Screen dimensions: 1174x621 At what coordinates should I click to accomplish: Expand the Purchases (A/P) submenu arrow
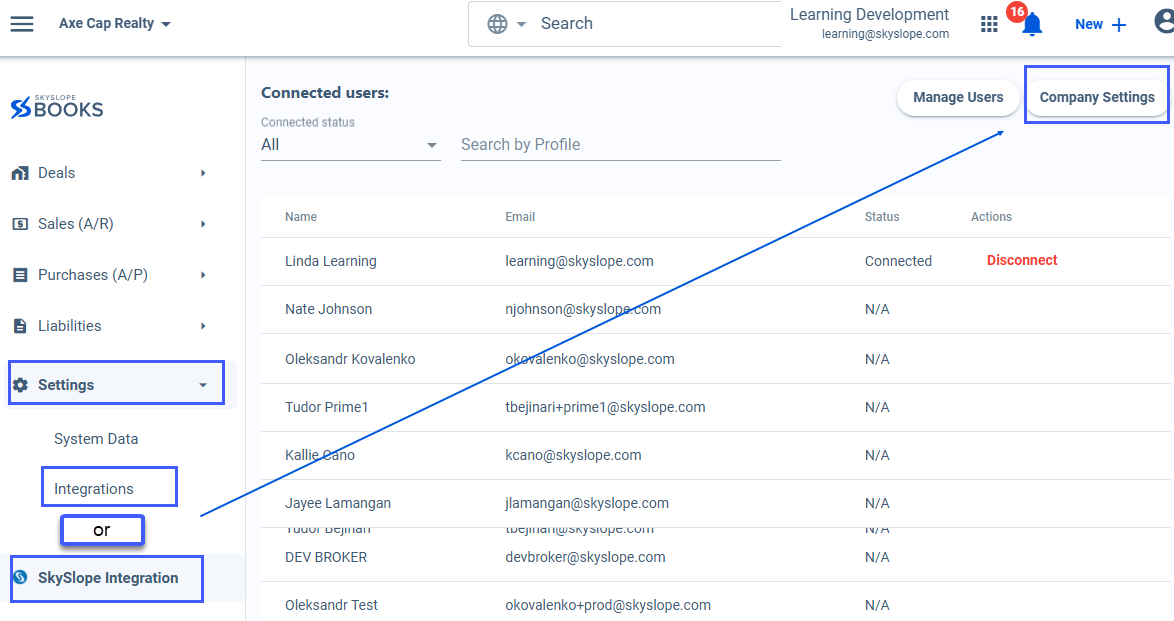coord(203,275)
